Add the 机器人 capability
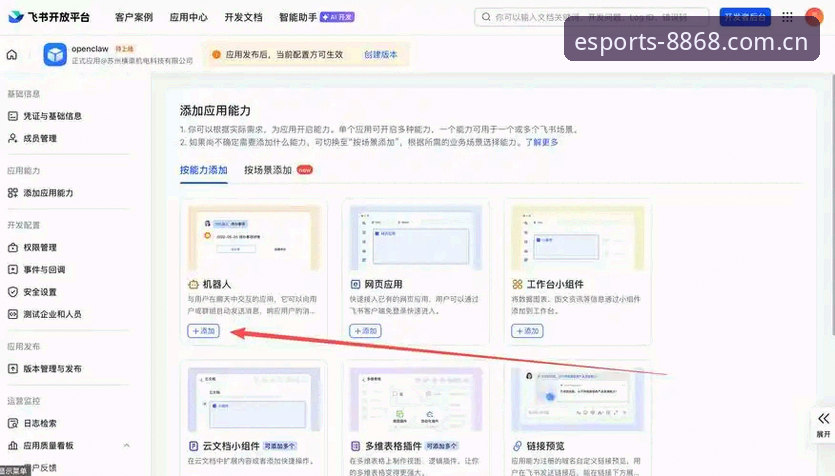Screen dimensions: 835x476 [x=203, y=331]
